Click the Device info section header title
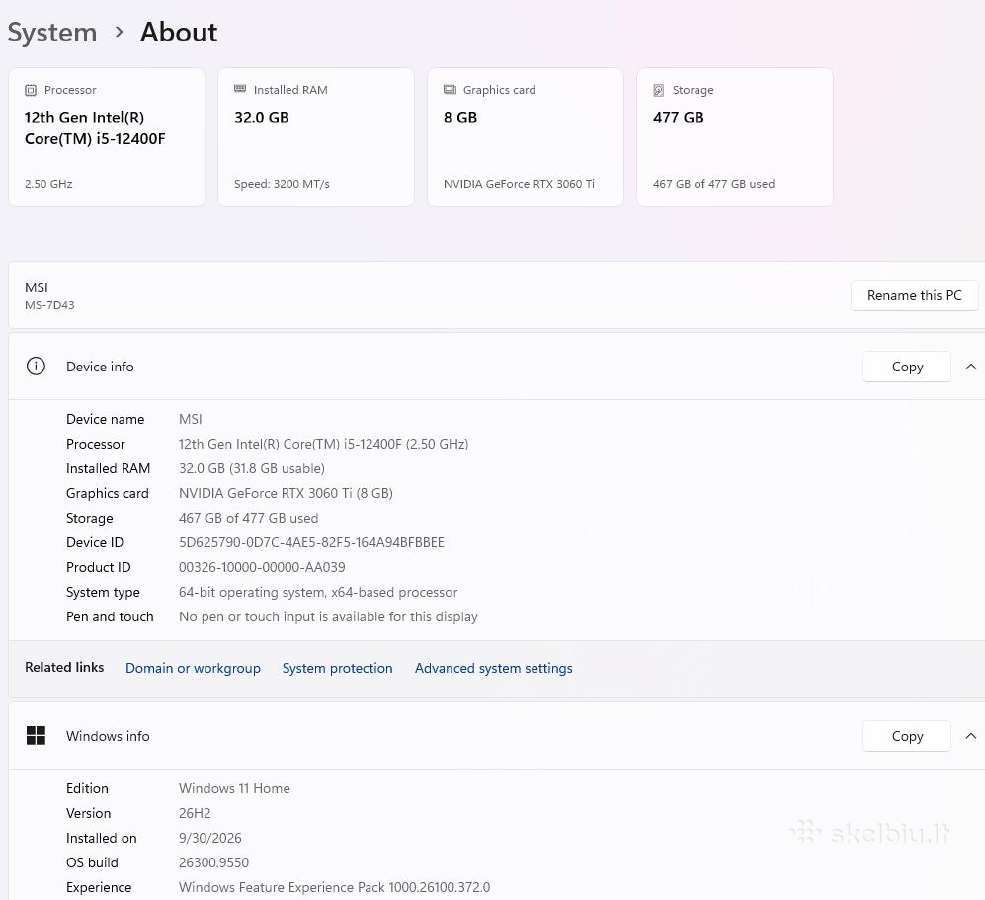The width and height of the screenshot is (985, 900). click(x=100, y=367)
